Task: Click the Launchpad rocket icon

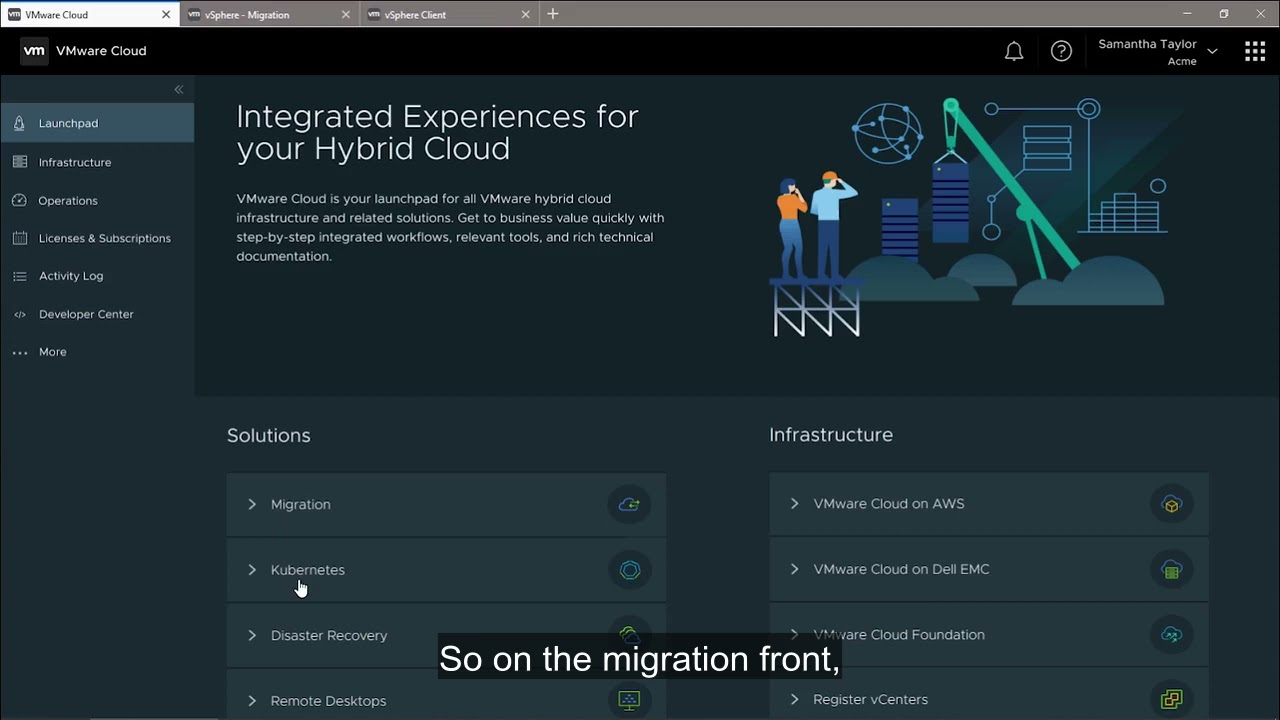Action: click(x=20, y=123)
